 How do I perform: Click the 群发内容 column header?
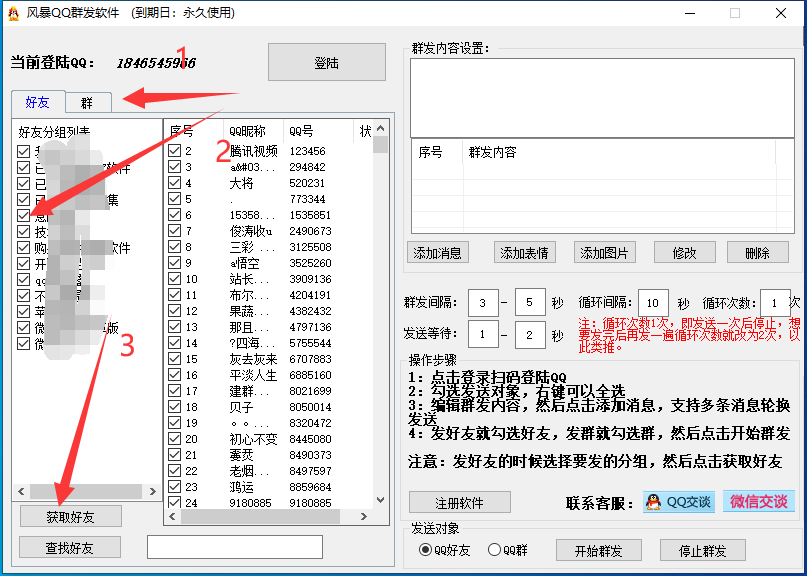click(x=619, y=152)
